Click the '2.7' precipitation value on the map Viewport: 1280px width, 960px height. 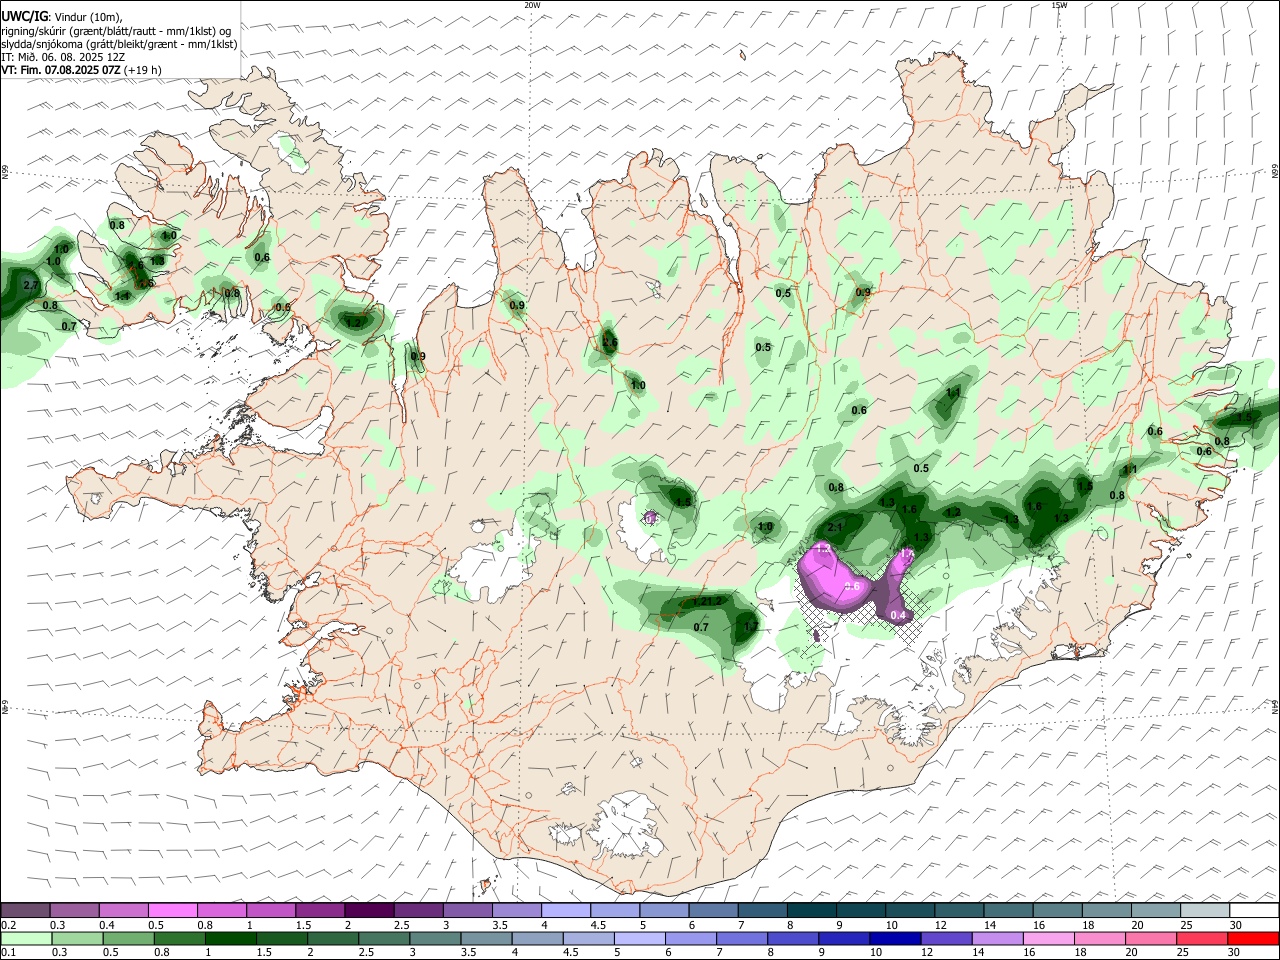point(30,286)
